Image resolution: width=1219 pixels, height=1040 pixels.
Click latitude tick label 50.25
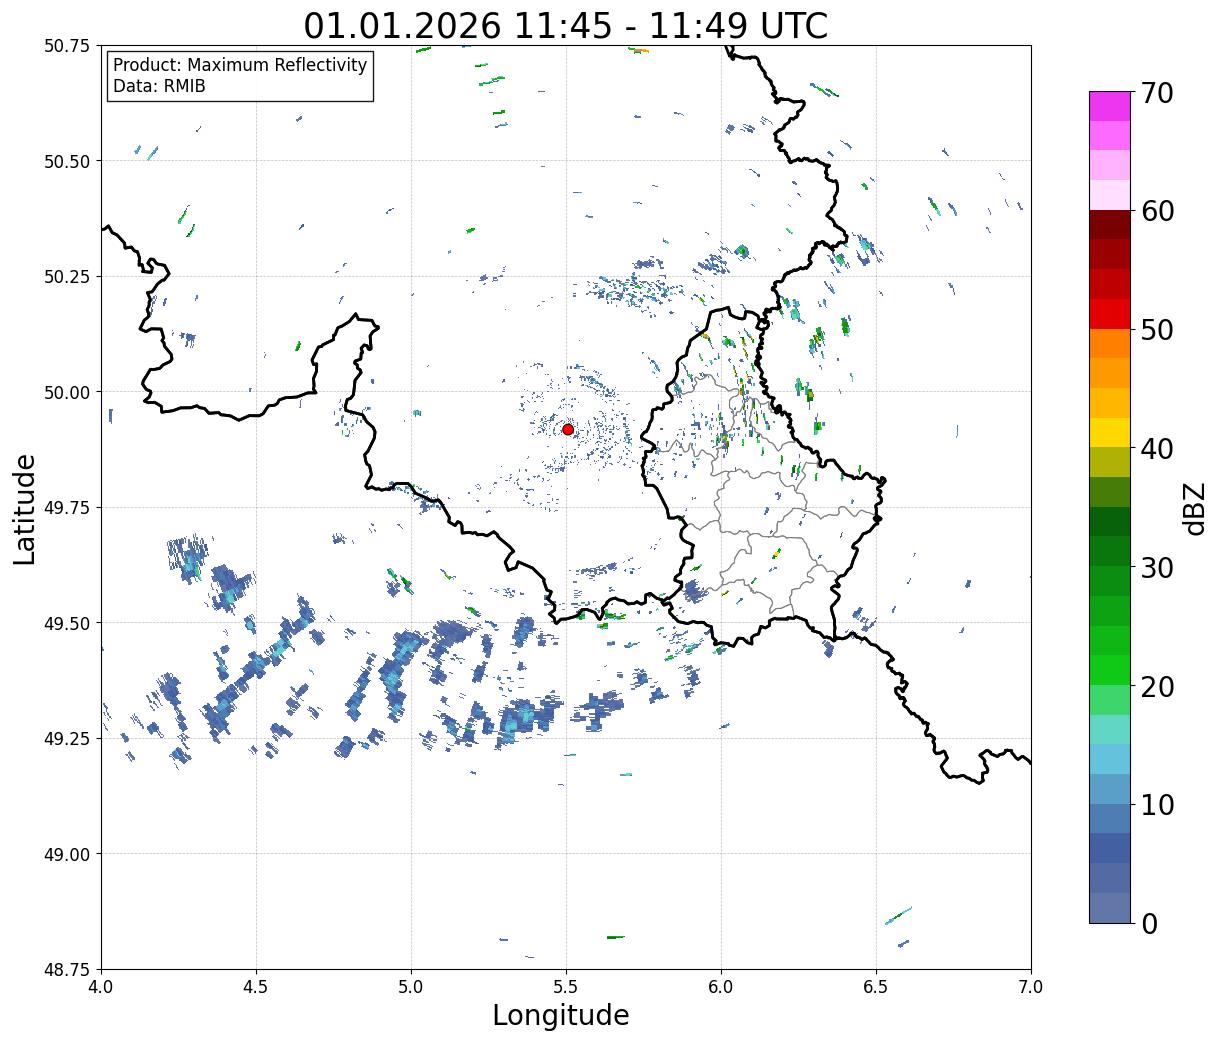[x=67, y=277]
